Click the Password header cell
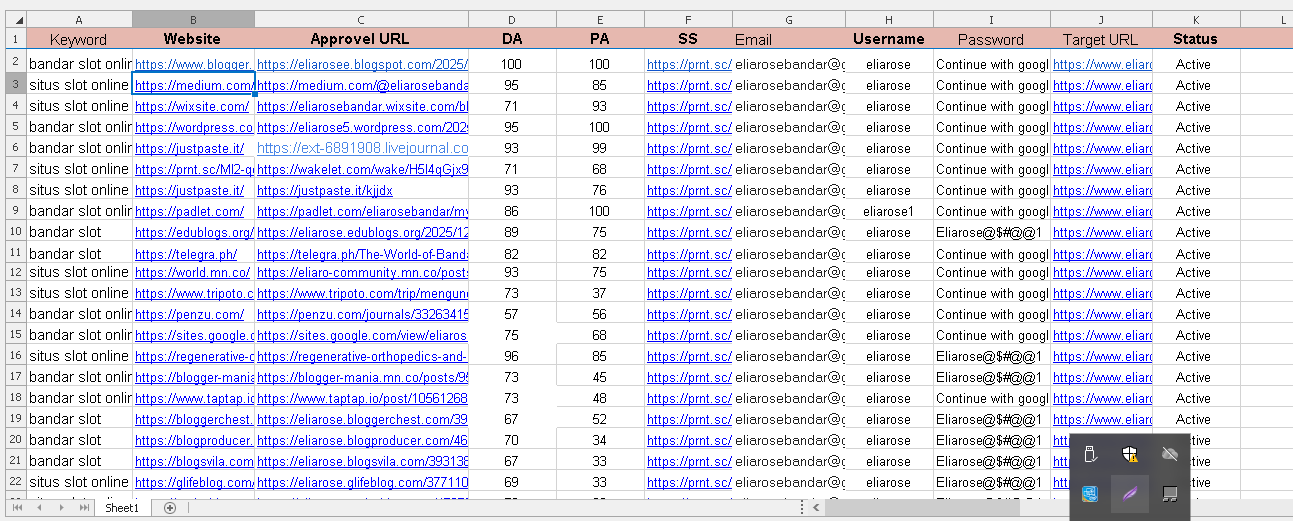Image resolution: width=1293 pixels, height=521 pixels. click(991, 40)
